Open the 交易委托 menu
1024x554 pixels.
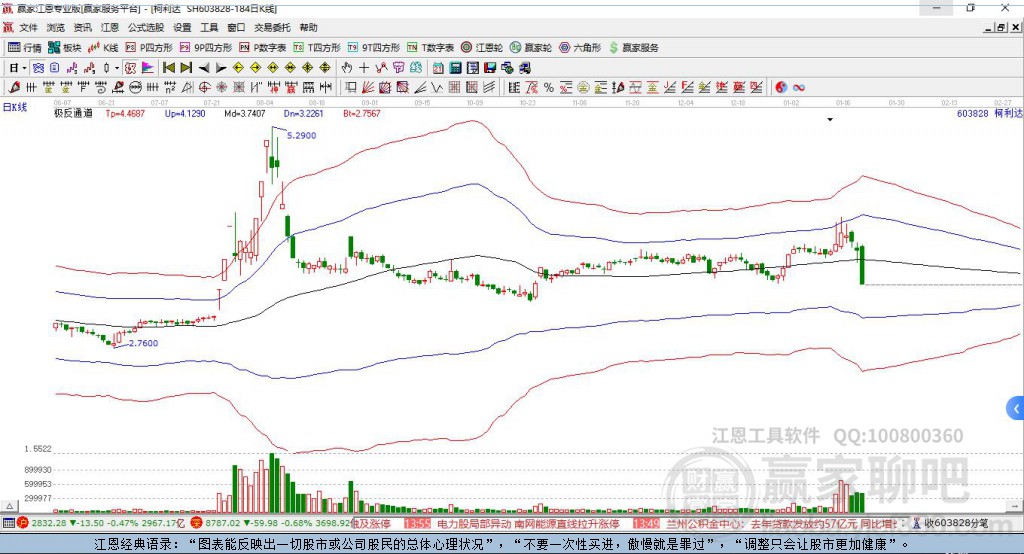(272, 27)
